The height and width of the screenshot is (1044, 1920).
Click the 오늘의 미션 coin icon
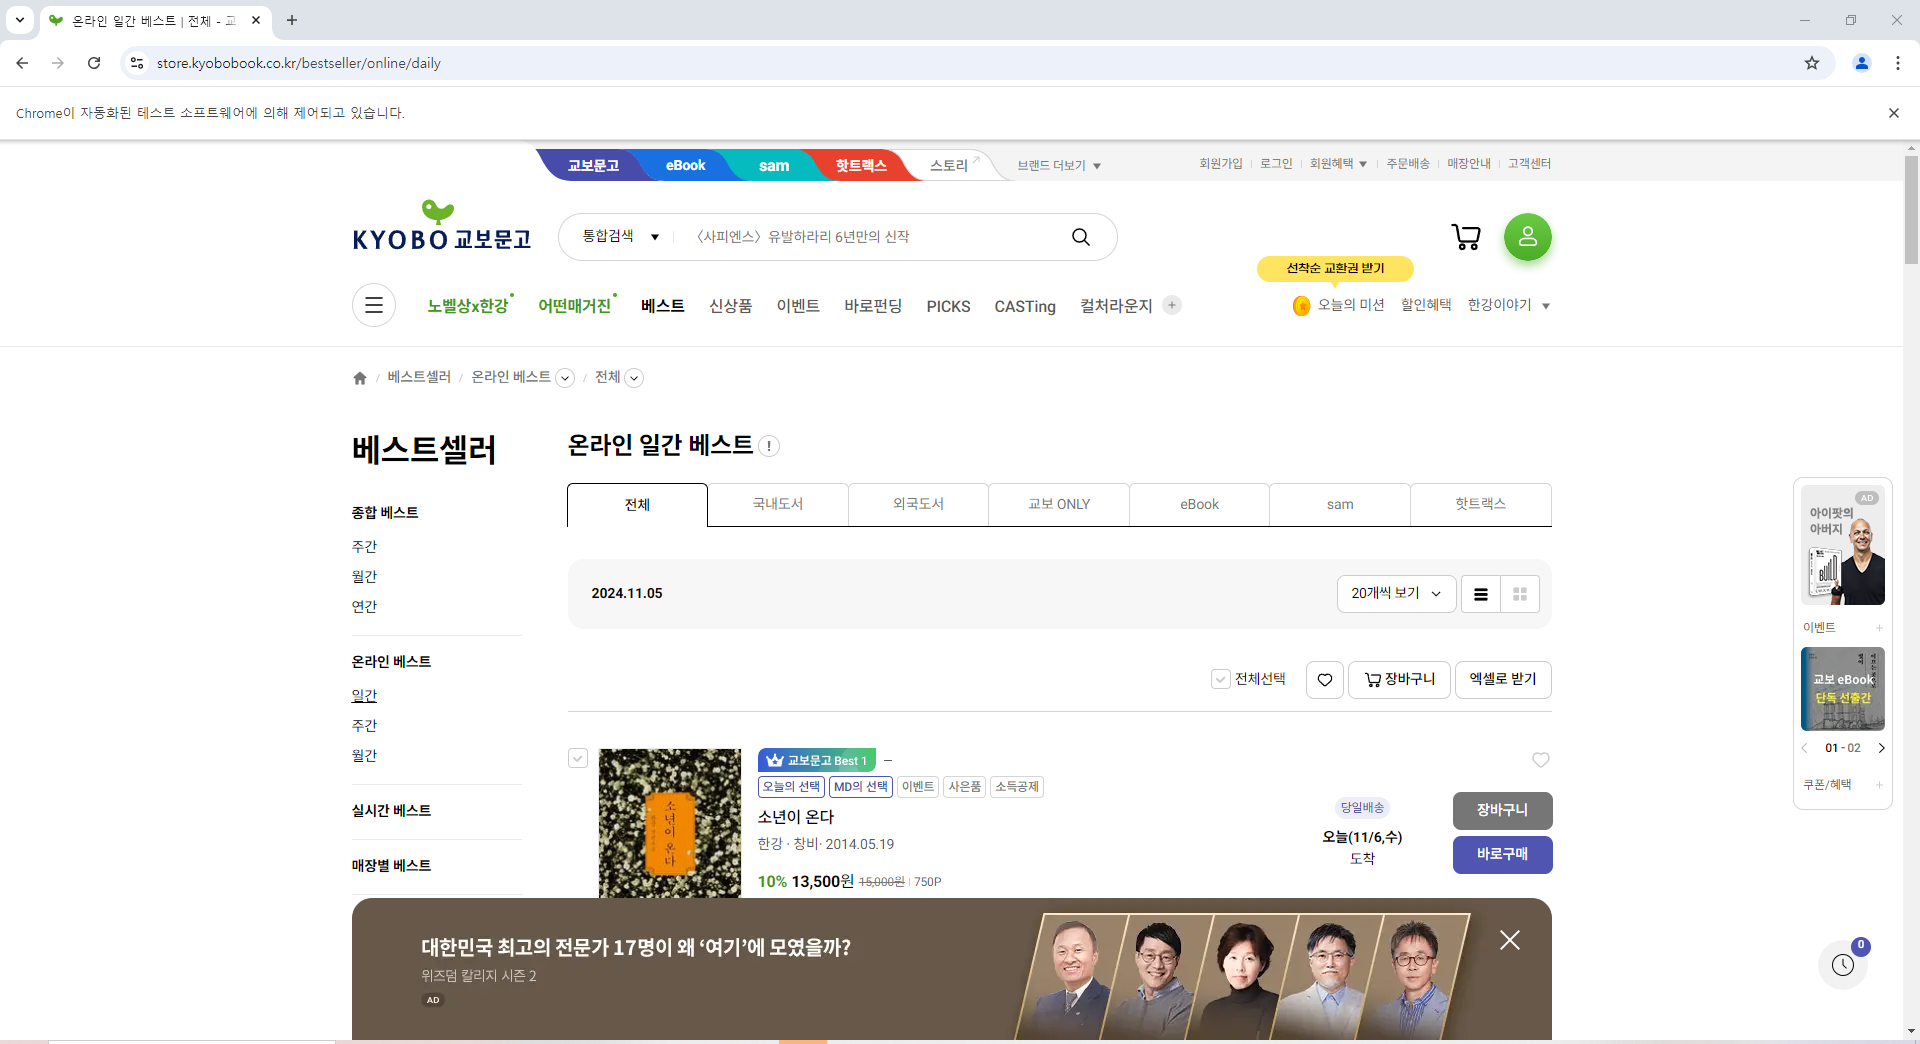point(1301,306)
